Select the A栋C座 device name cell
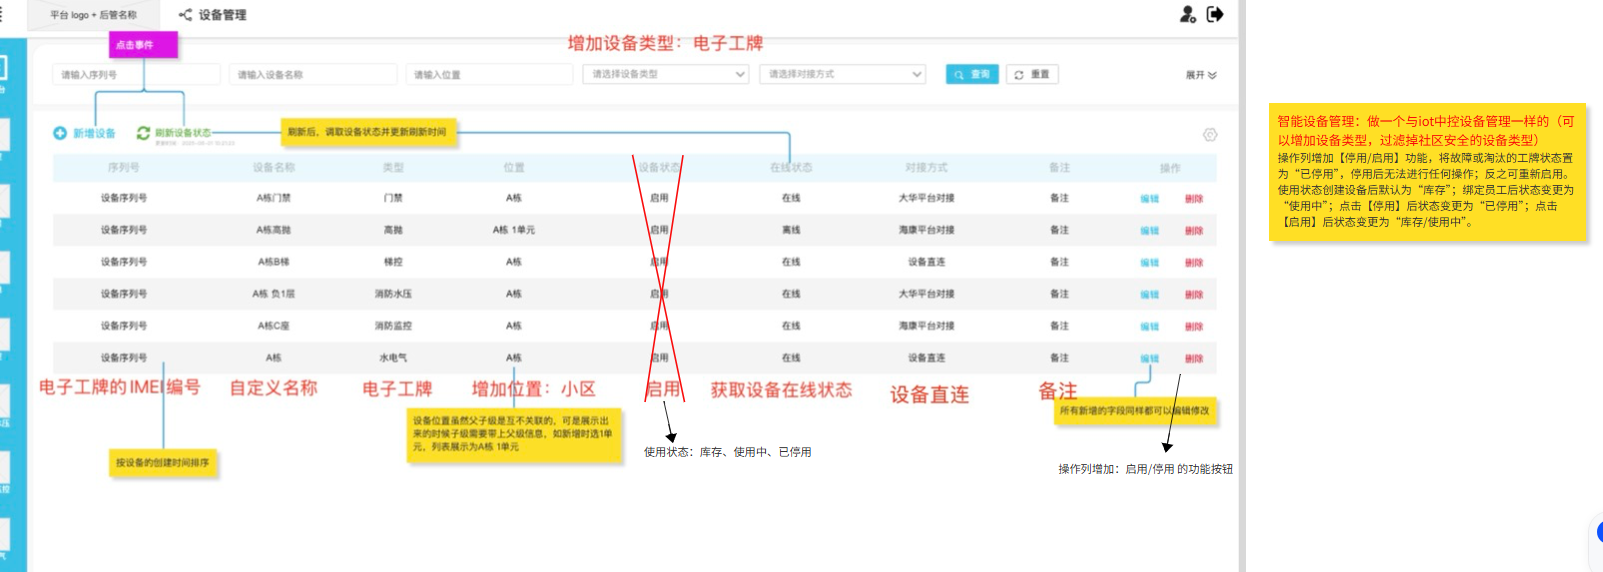The image size is (1603, 572). 274,326
